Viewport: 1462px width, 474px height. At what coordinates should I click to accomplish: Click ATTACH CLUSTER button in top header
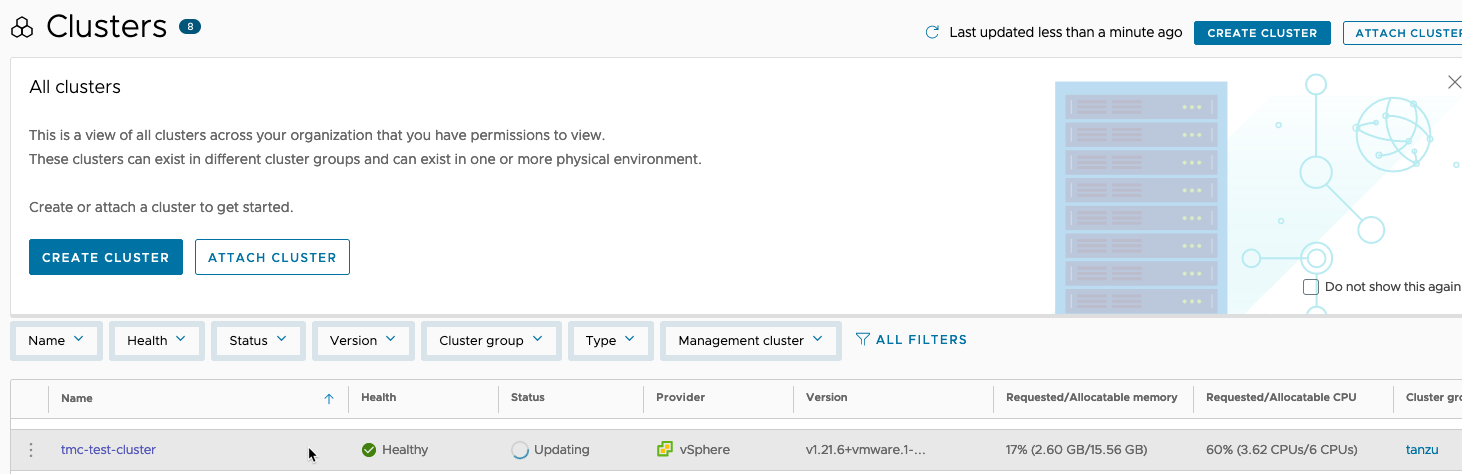(1403, 33)
